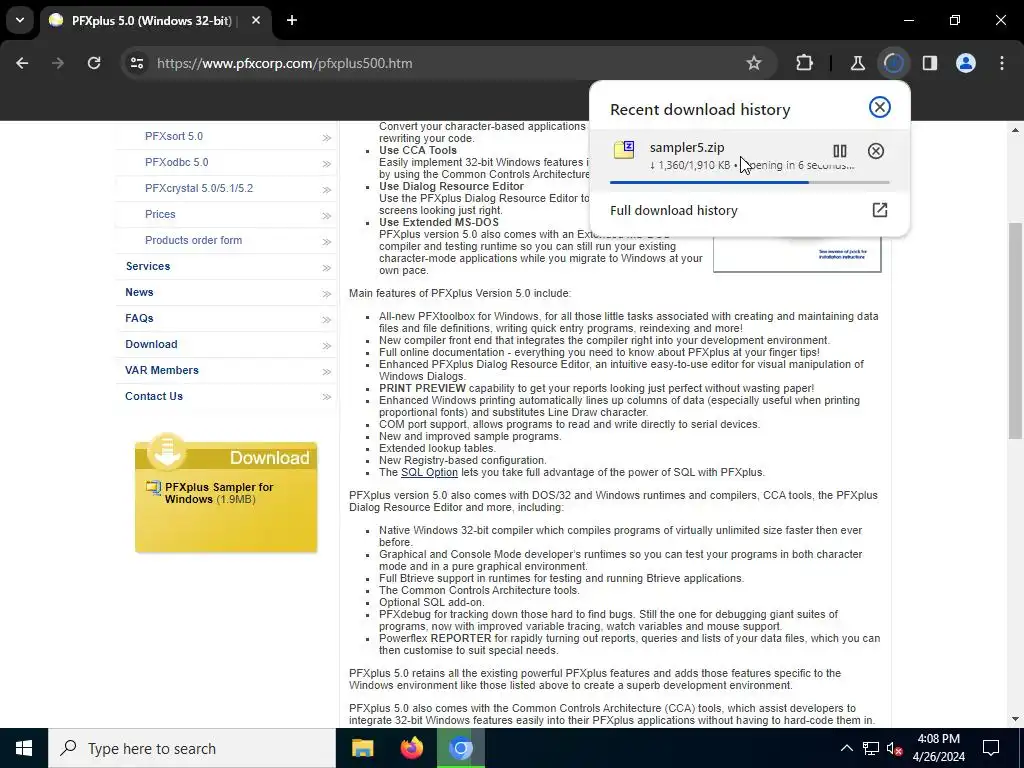The height and width of the screenshot is (768, 1024).
Task: Open the Extensions puzzle icon
Action: 805,63
